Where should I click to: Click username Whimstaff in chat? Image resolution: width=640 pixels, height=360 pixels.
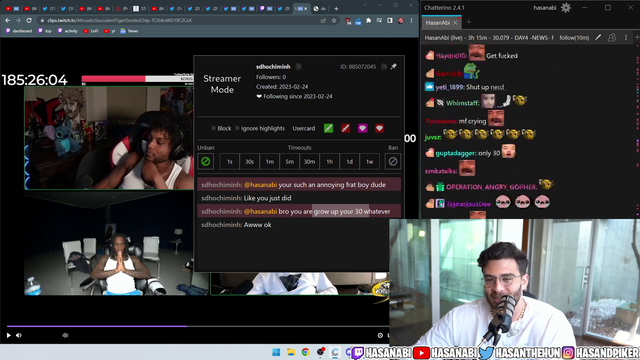coord(462,103)
